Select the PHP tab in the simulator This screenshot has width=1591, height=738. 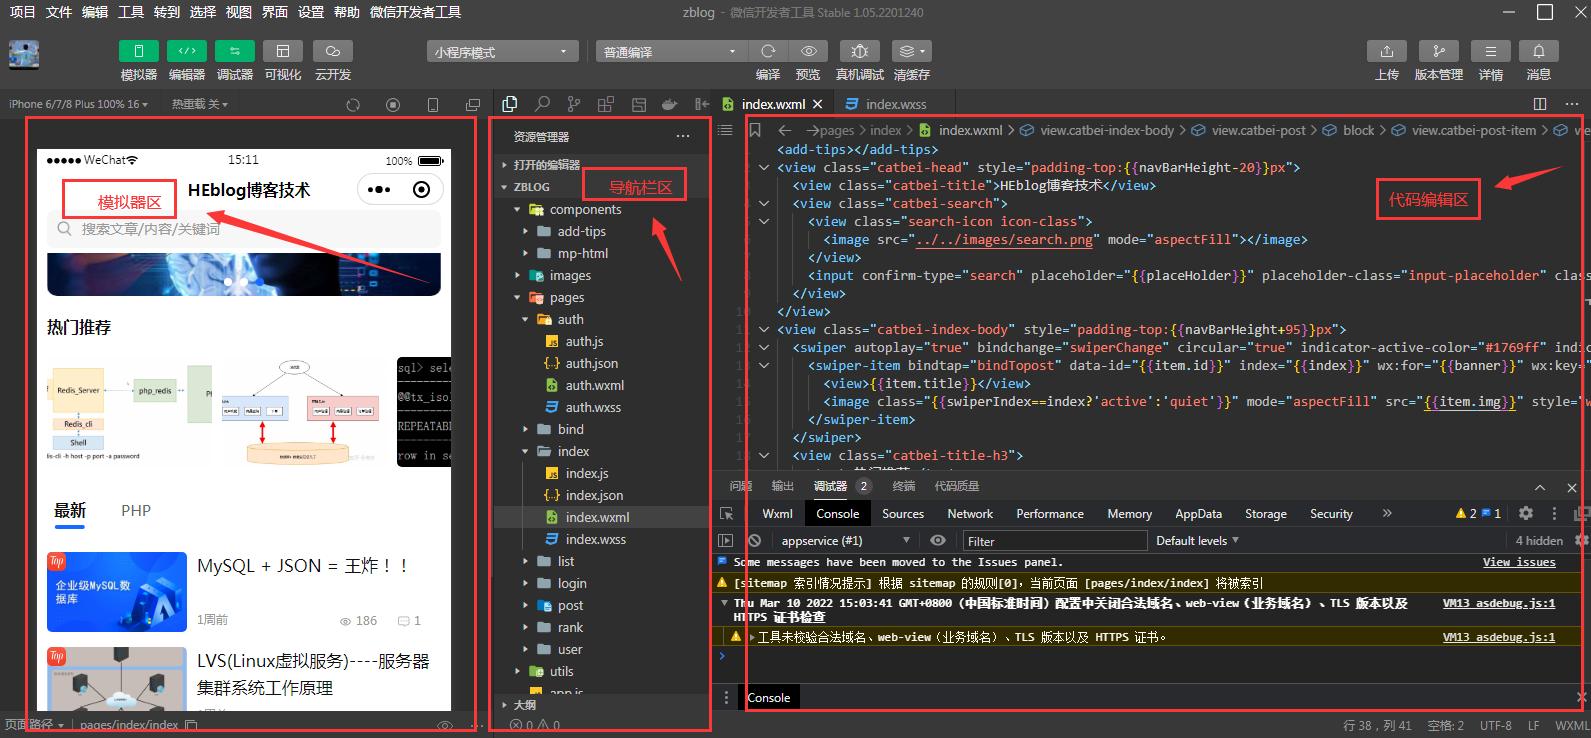pyautogui.click(x=136, y=511)
